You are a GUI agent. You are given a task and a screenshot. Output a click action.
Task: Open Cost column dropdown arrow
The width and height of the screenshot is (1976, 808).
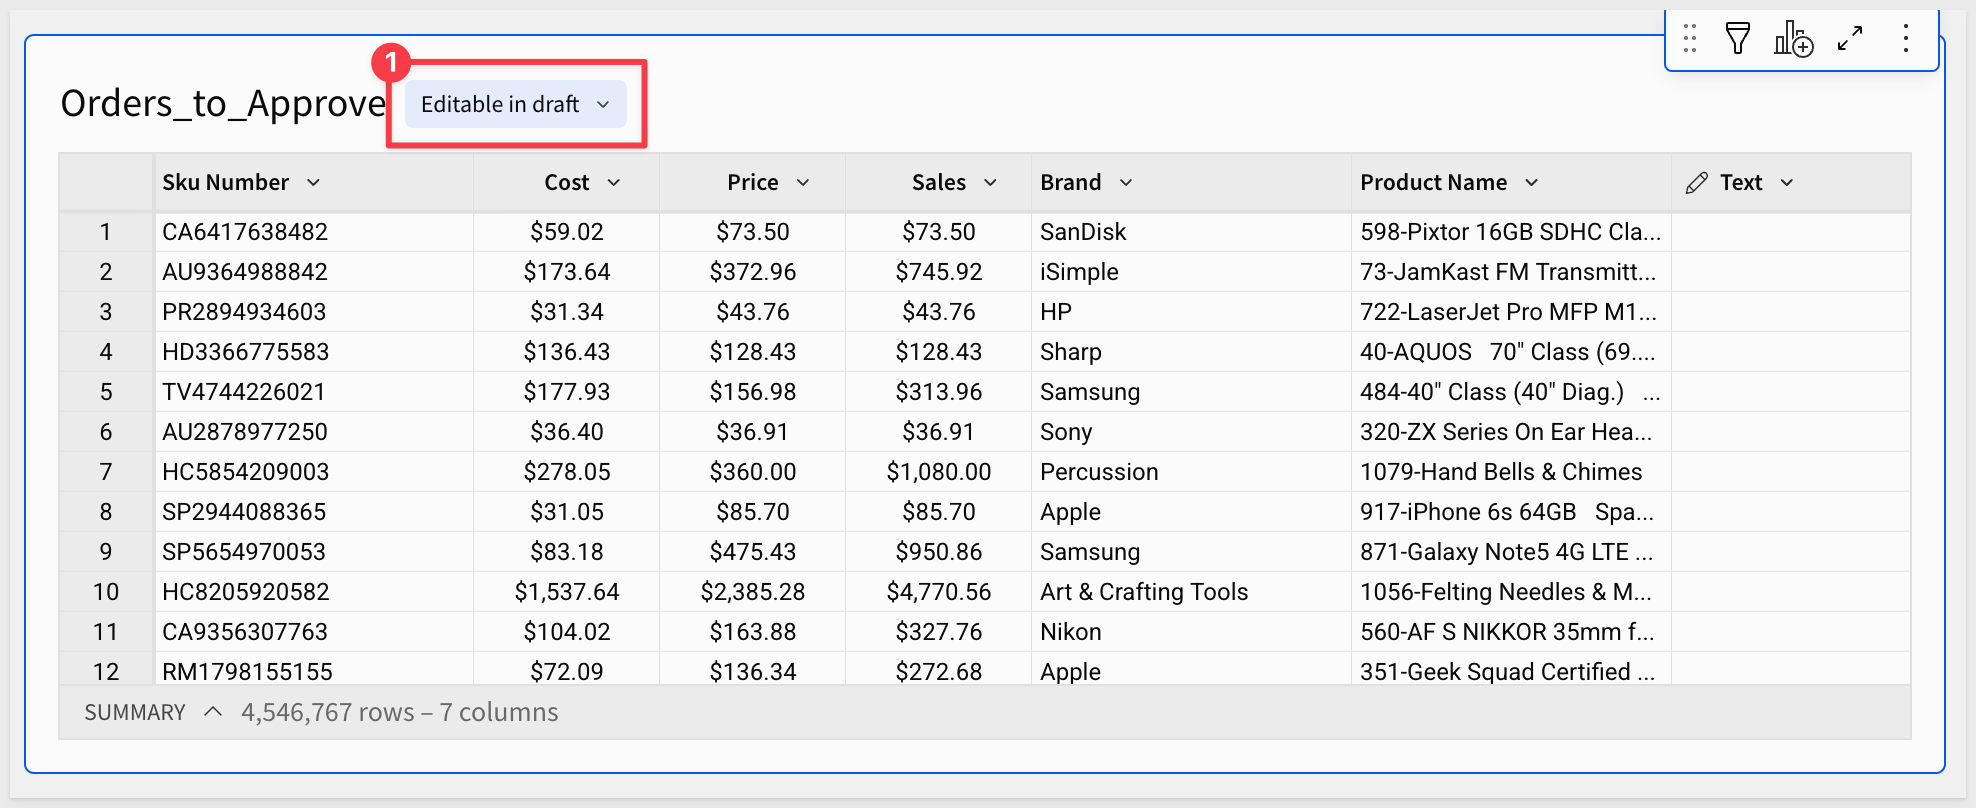click(x=614, y=183)
